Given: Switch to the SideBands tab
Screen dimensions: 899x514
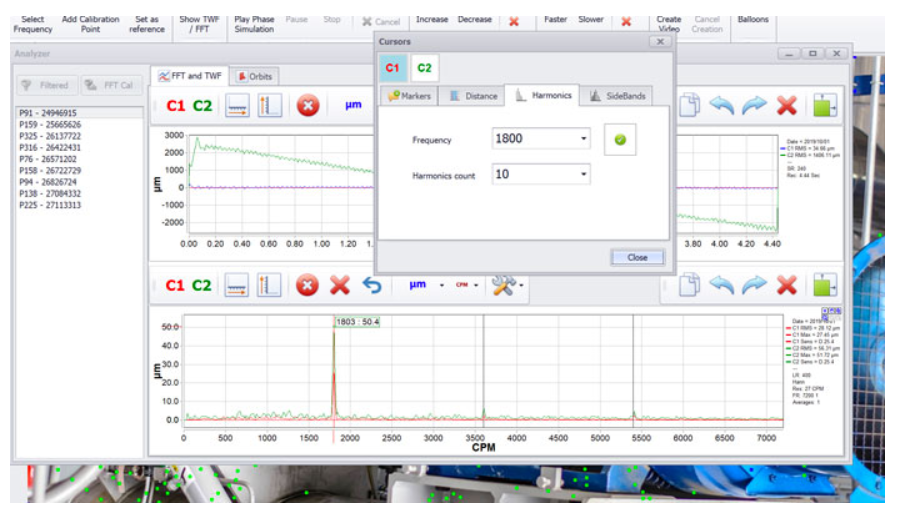Looking at the screenshot, I should (618, 96).
